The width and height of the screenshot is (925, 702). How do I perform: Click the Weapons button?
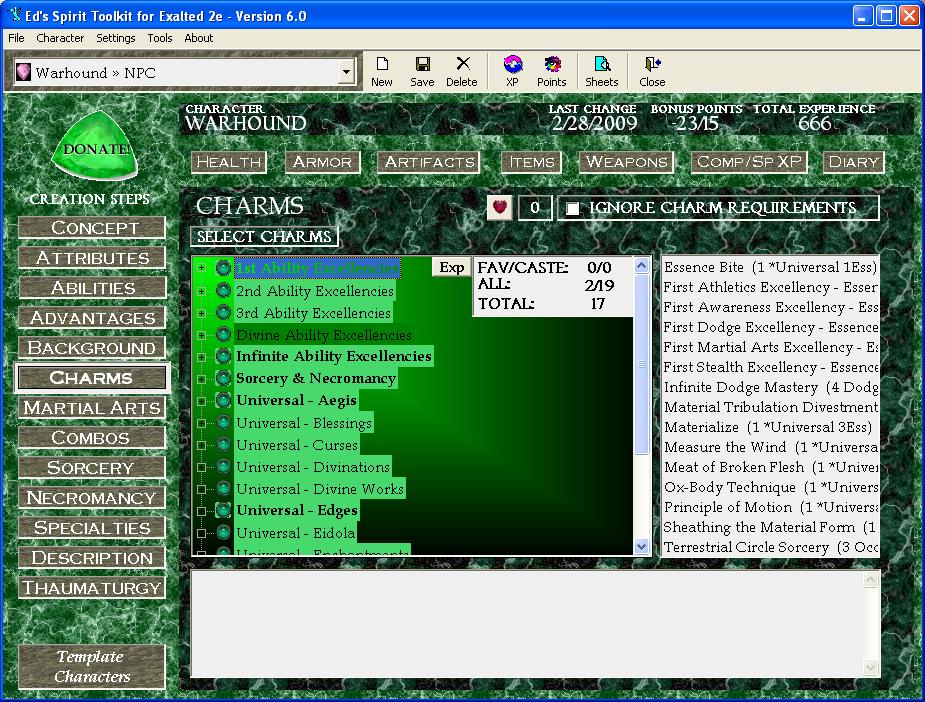pos(626,162)
